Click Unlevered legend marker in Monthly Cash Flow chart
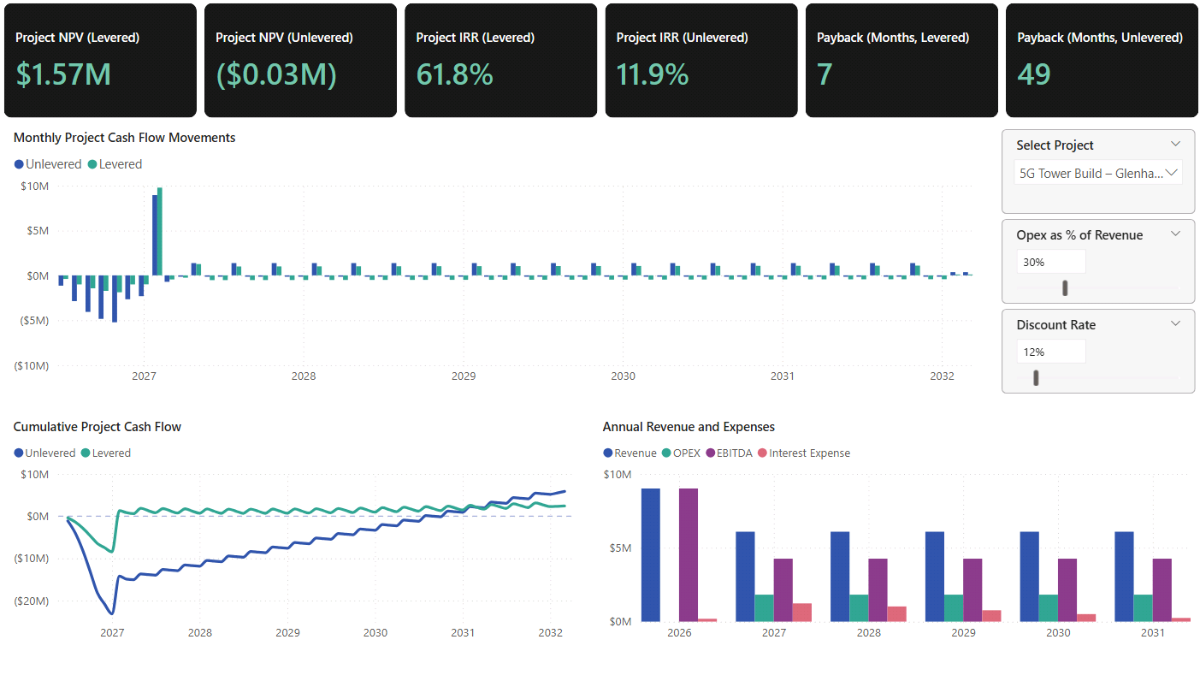1200x675 pixels. click(19, 165)
